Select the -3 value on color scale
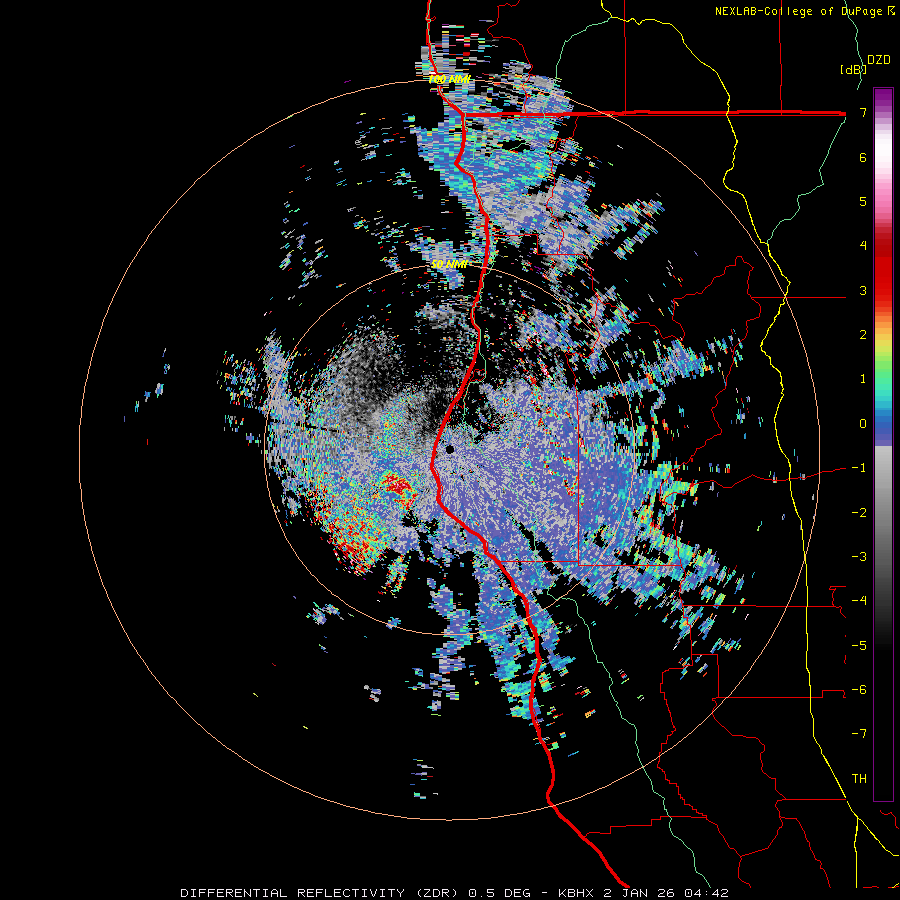 pyautogui.click(x=859, y=557)
